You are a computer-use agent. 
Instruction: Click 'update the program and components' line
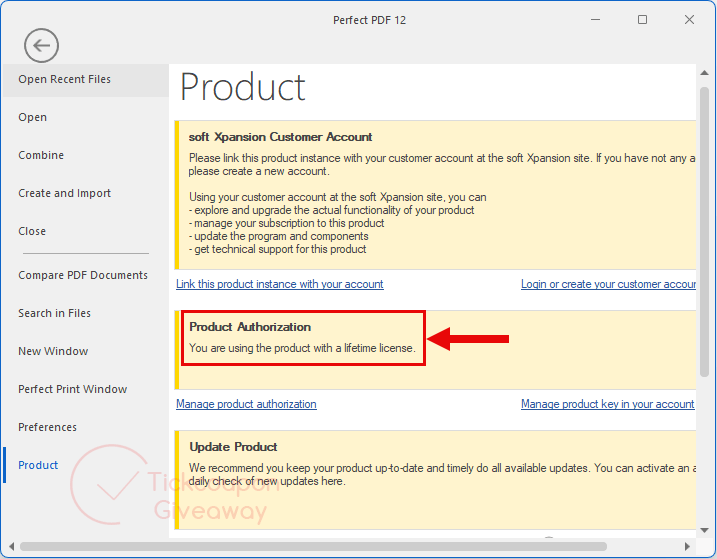279,236
